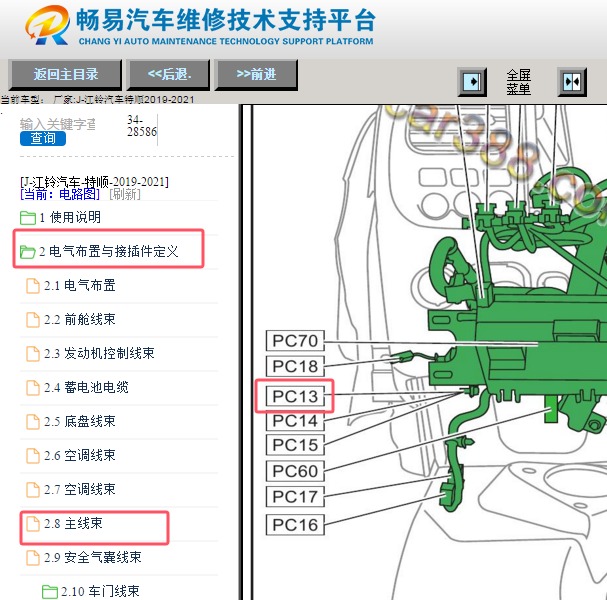Click open-folder icon beside 电气布置与接插件定义
Image resolution: width=607 pixels, height=600 pixels.
28,252
